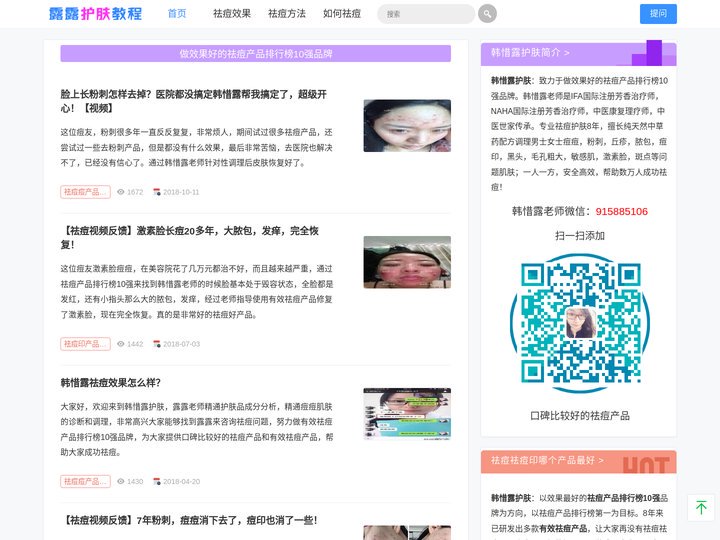
Task: Open thumbnail of the 激素脸 article red face
Action: 407,262
